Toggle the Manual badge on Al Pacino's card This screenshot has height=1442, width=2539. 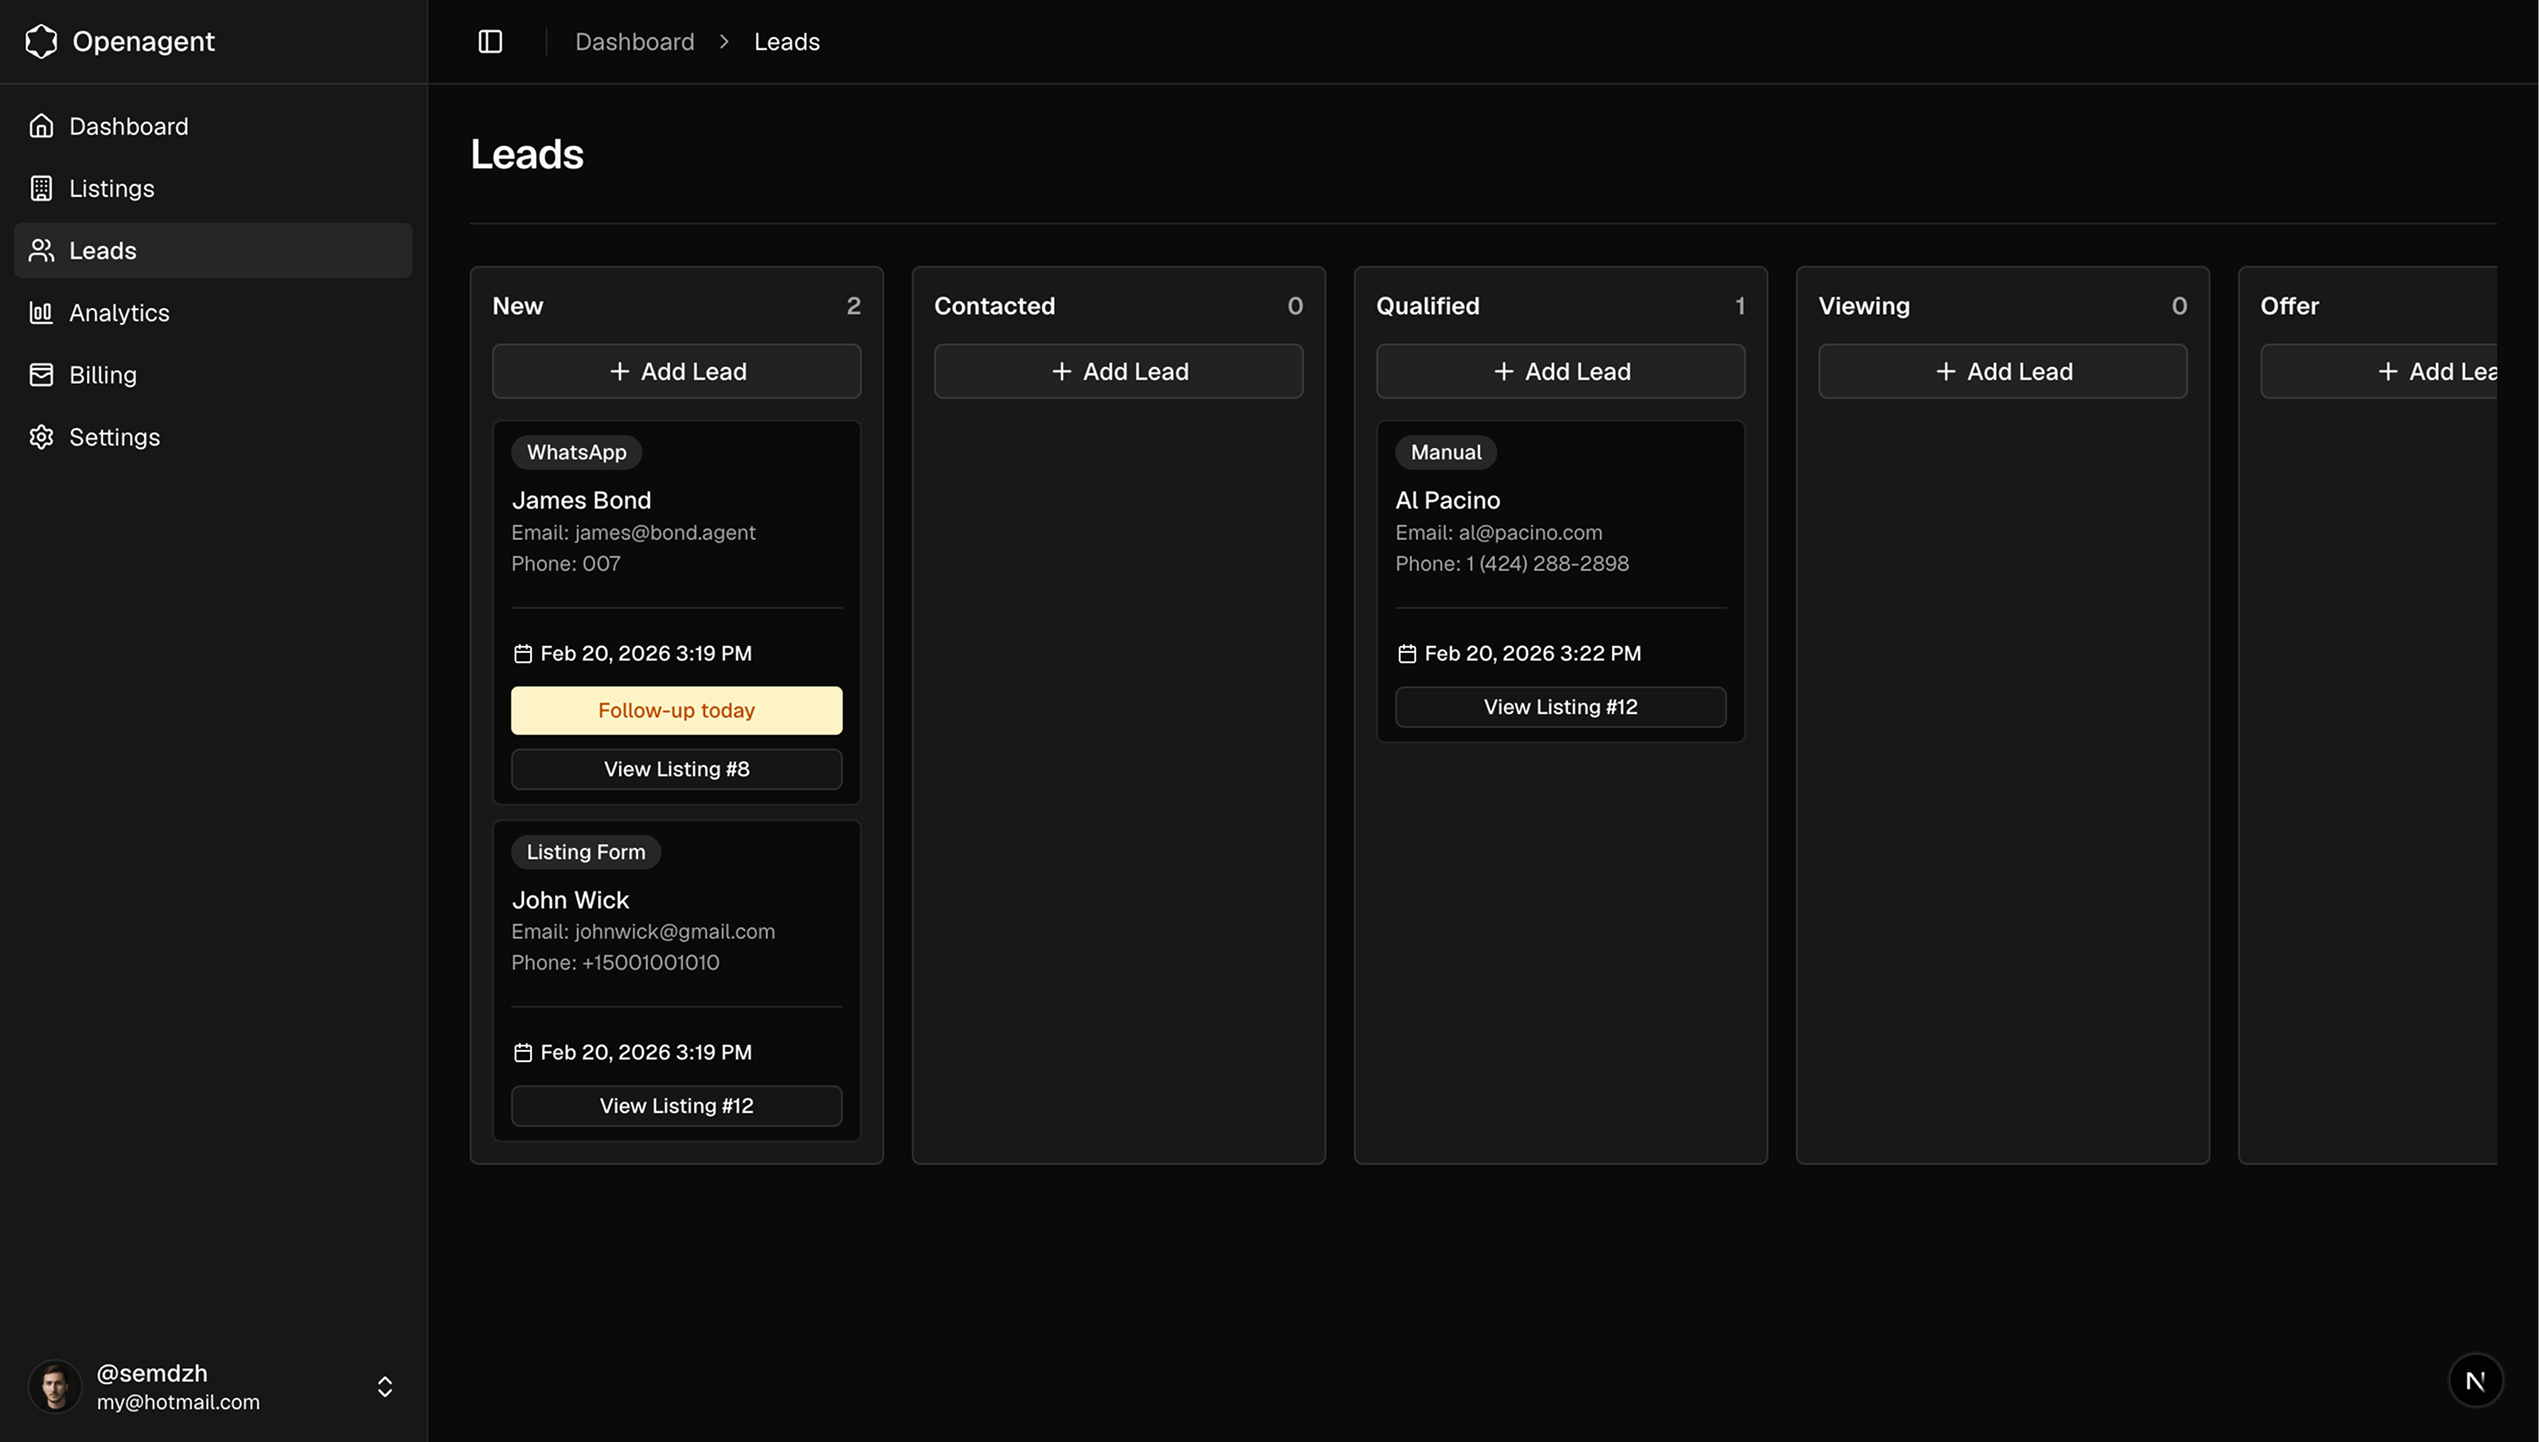(x=1445, y=452)
